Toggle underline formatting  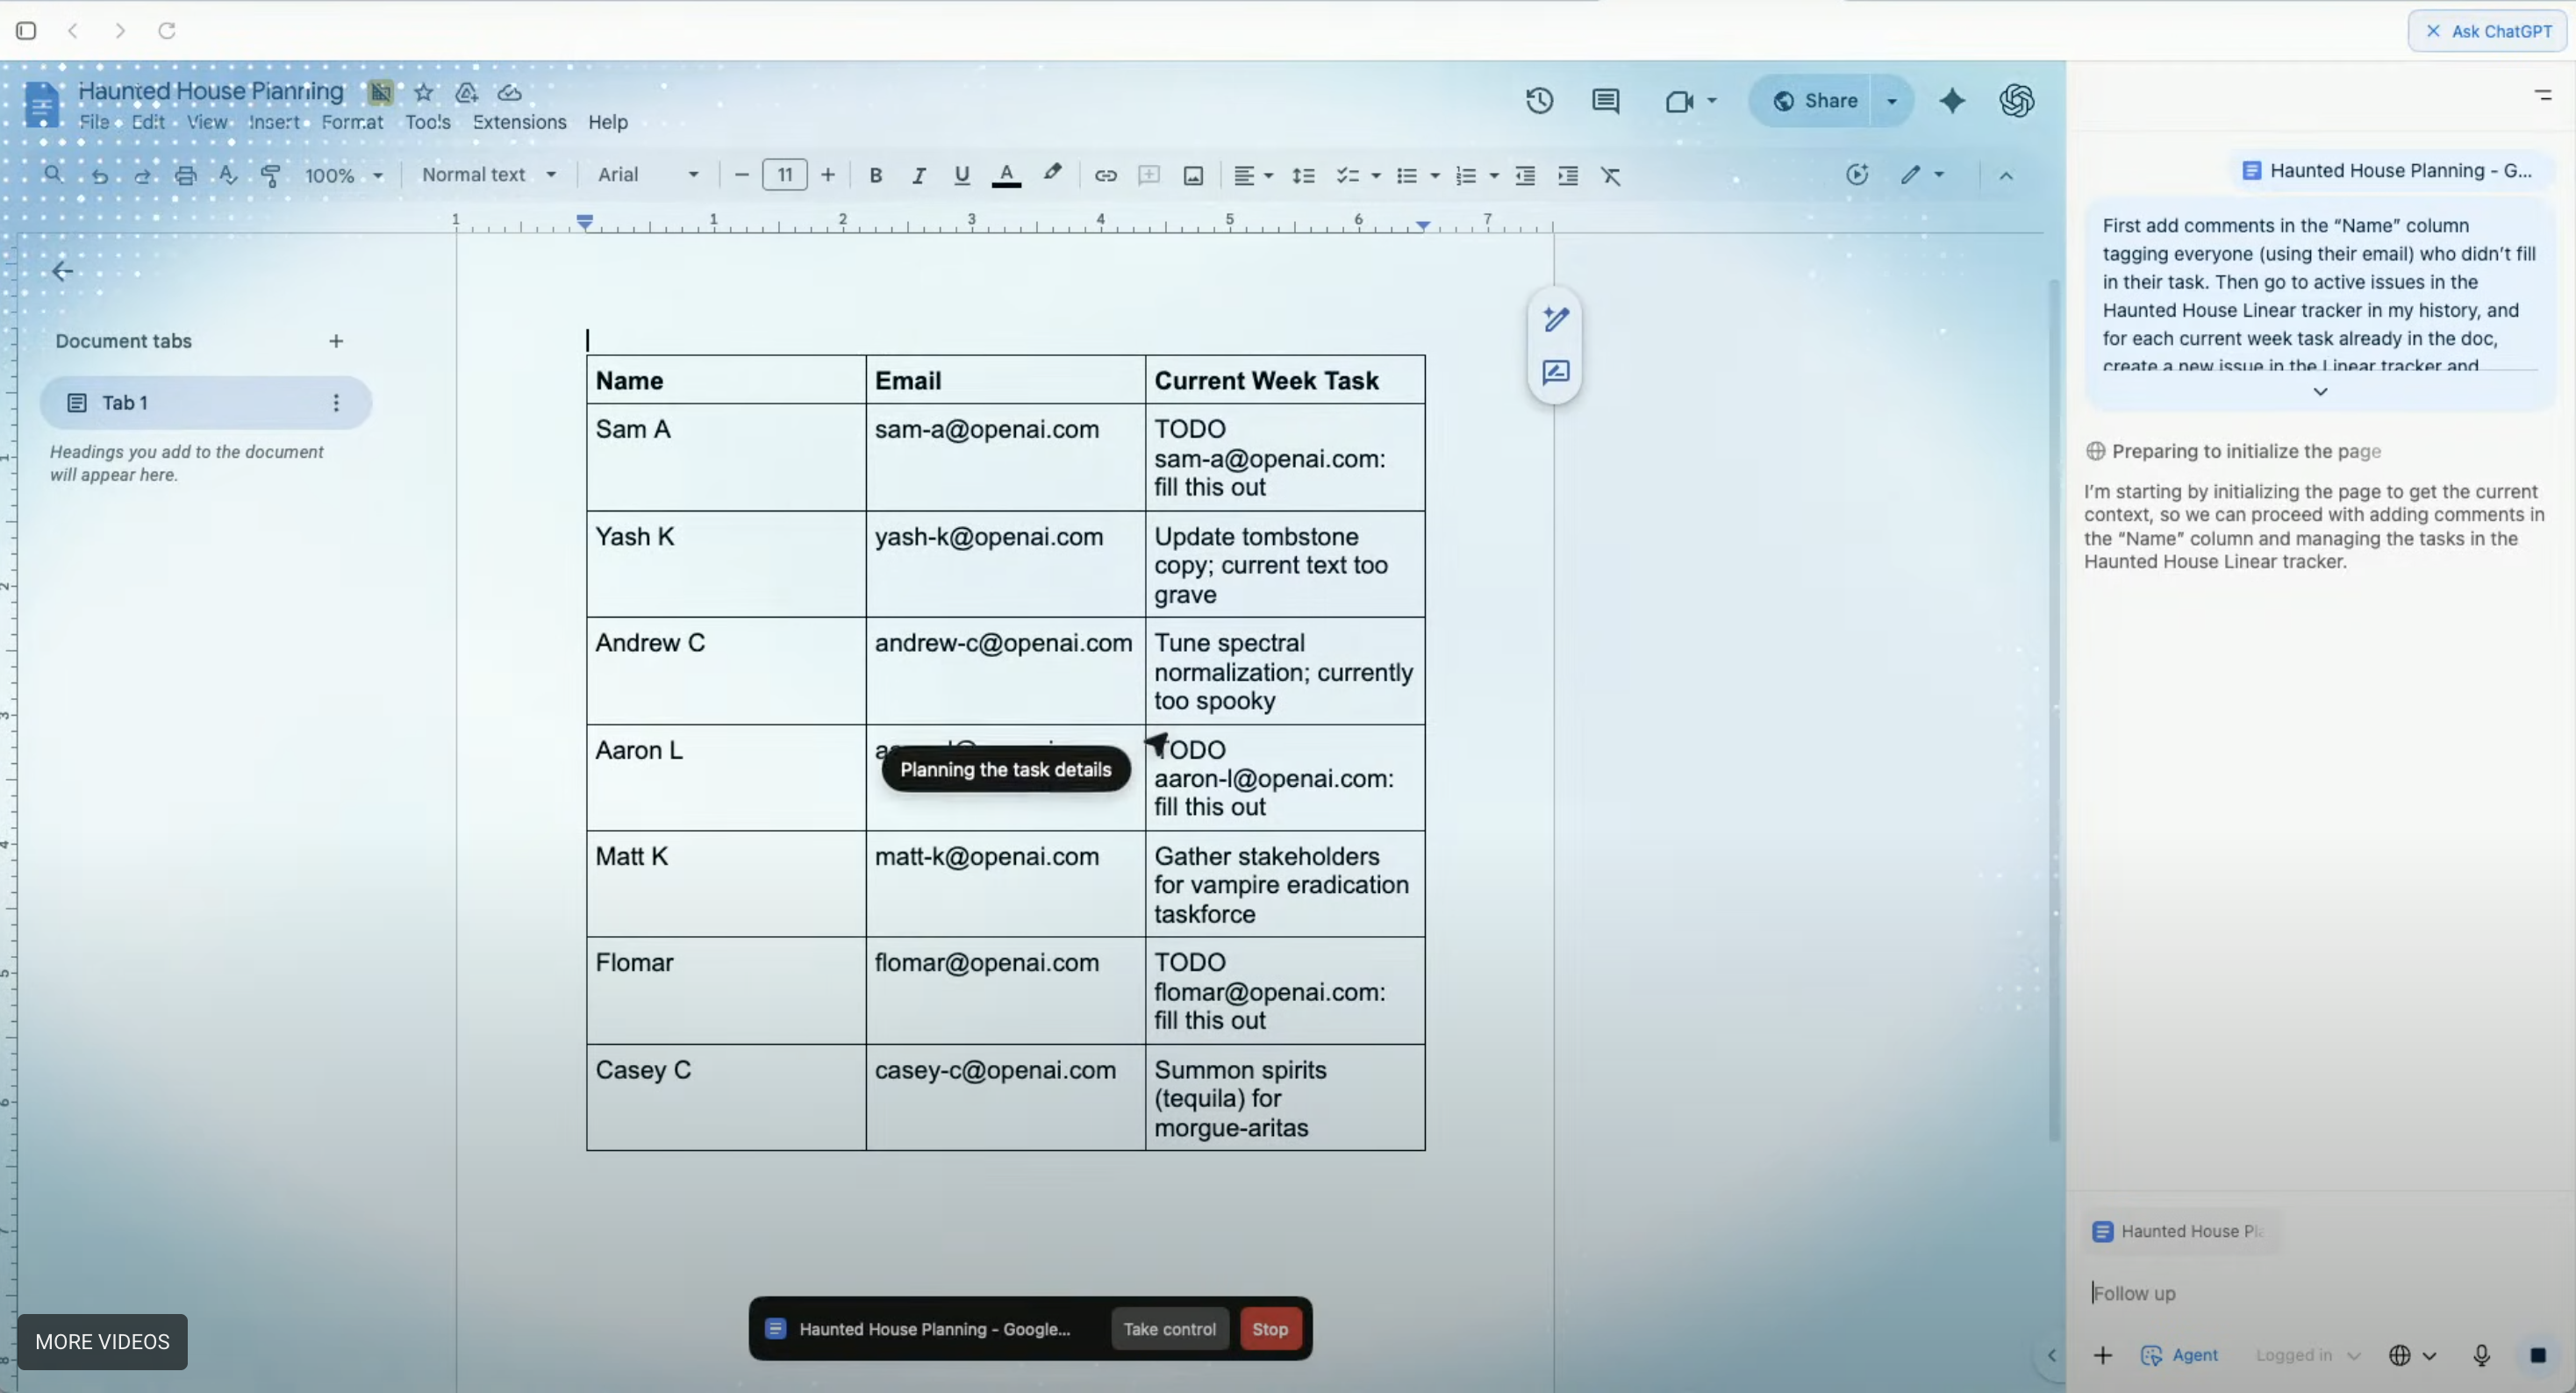tap(961, 176)
